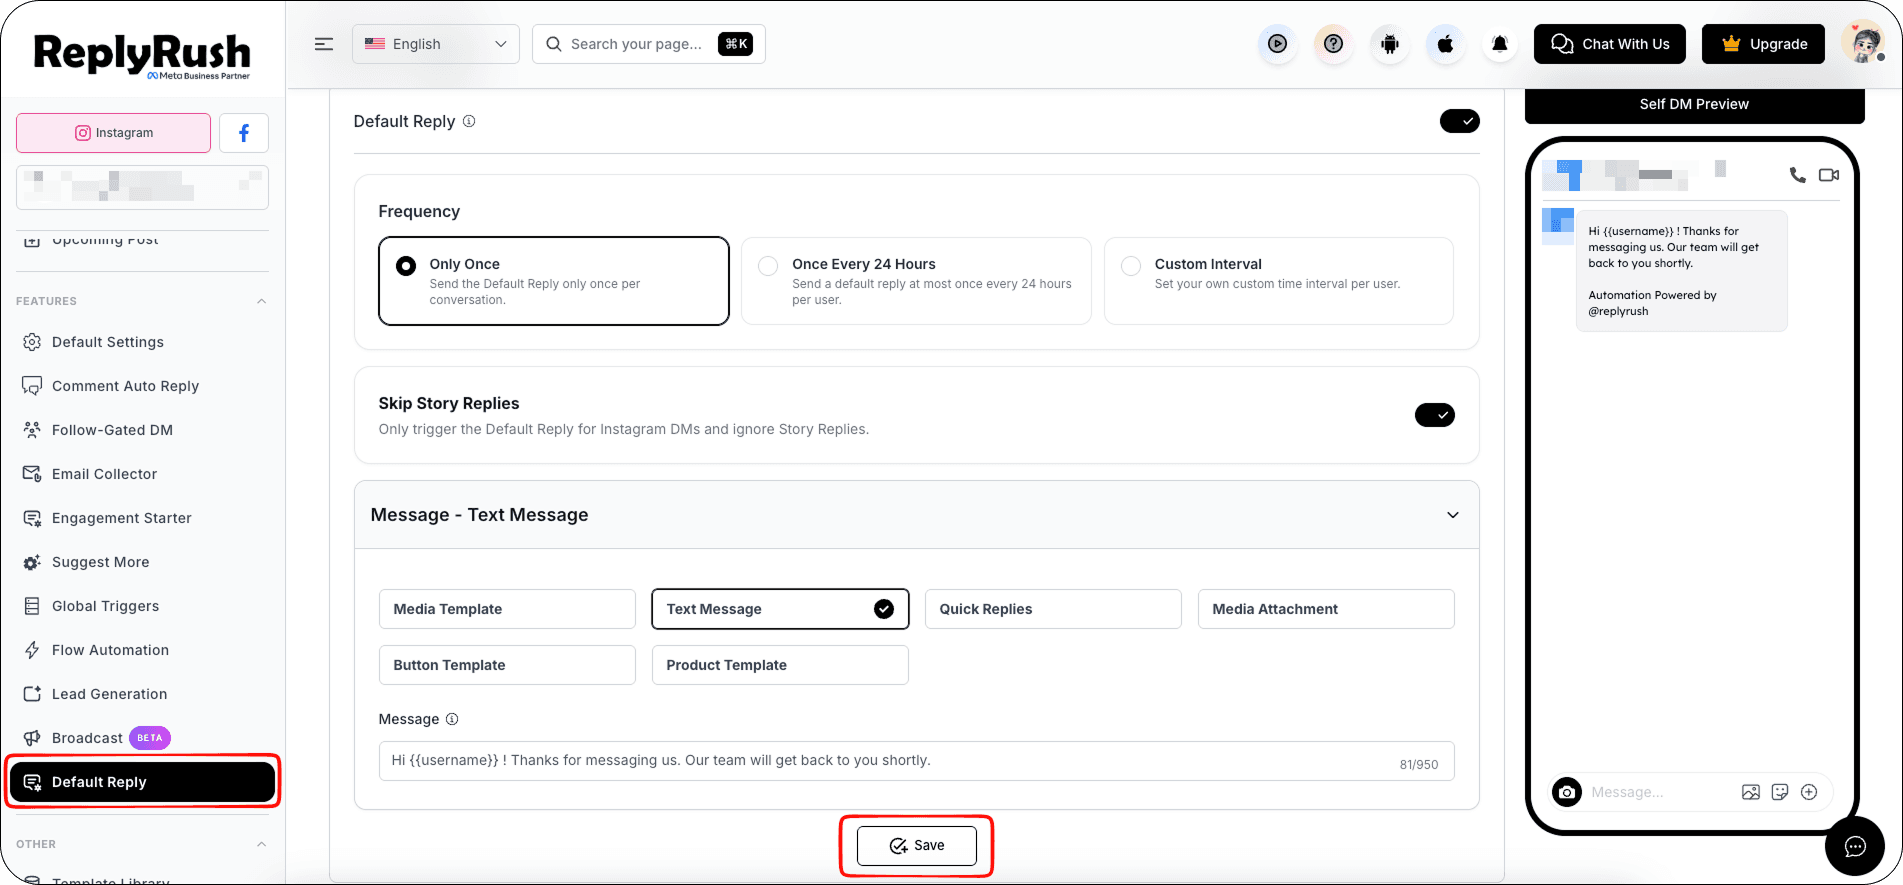The image size is (1903, 885).
Task: Click the info icon beside Default Reply
Action: coord(469,121)
